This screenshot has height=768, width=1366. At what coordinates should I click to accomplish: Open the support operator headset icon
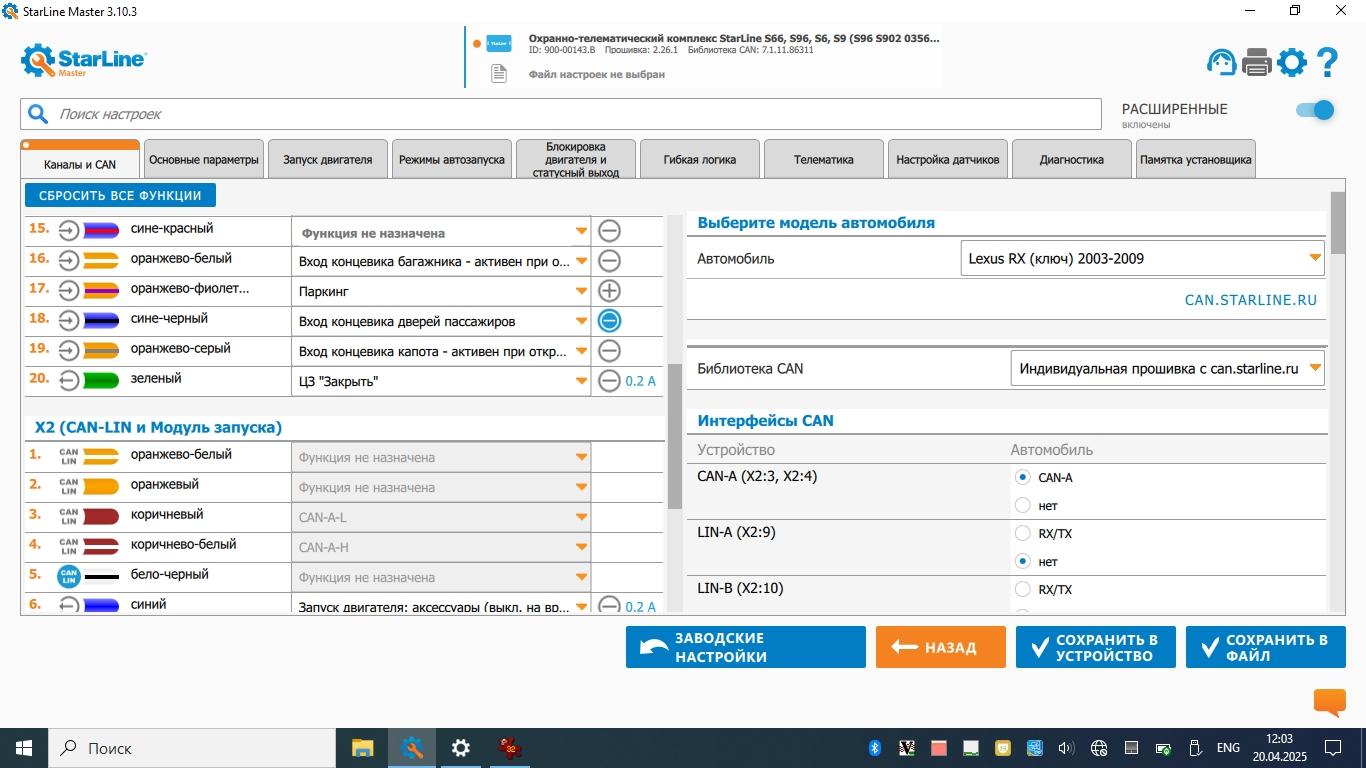click(1221, 62)
